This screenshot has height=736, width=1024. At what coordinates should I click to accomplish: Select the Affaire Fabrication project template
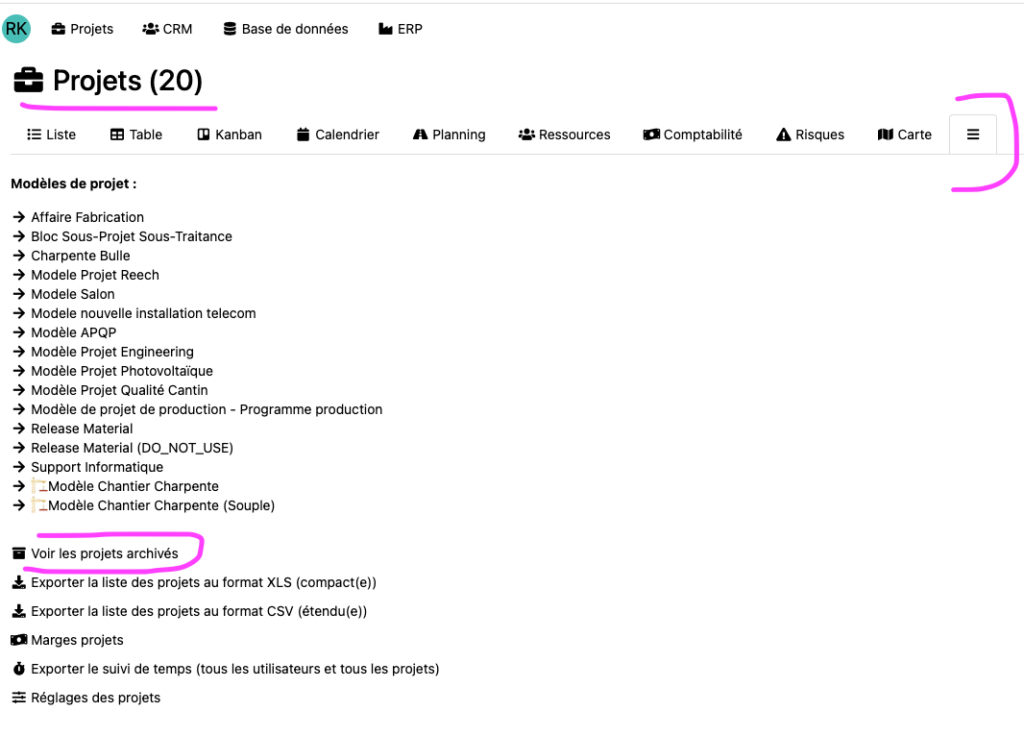click(87, 218)
